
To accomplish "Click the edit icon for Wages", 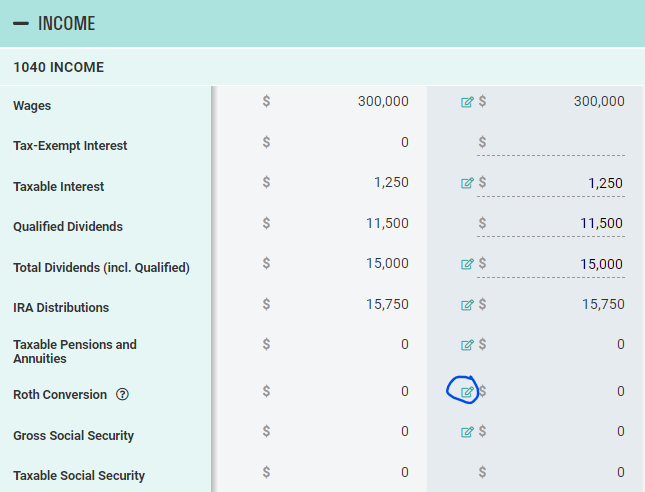I will (467, 101).
